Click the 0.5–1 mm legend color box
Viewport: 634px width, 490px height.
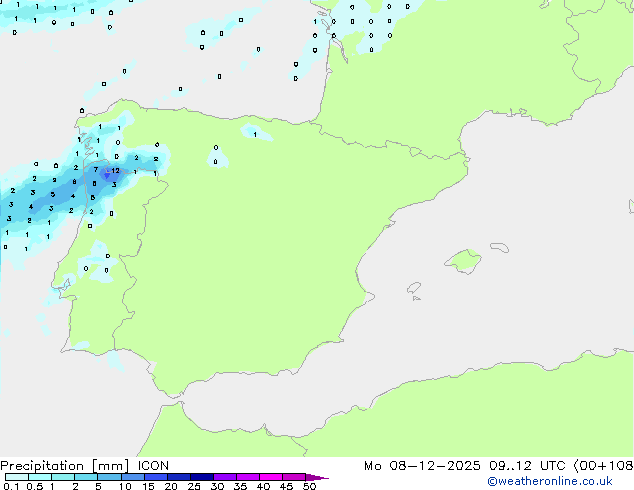point(40,477)
